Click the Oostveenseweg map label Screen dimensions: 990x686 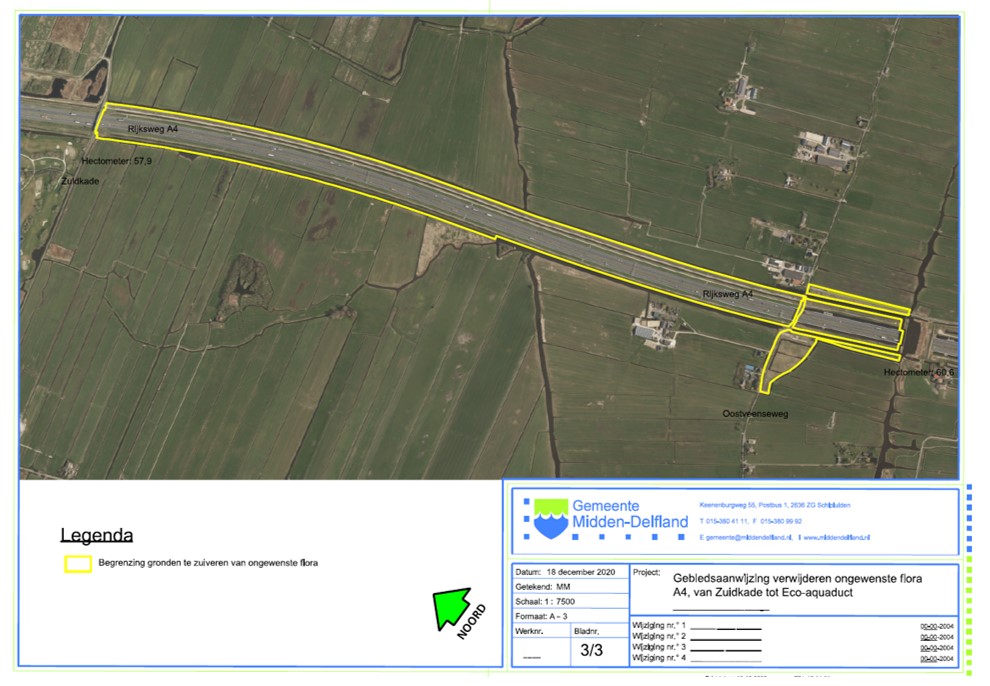click(755, 412)
